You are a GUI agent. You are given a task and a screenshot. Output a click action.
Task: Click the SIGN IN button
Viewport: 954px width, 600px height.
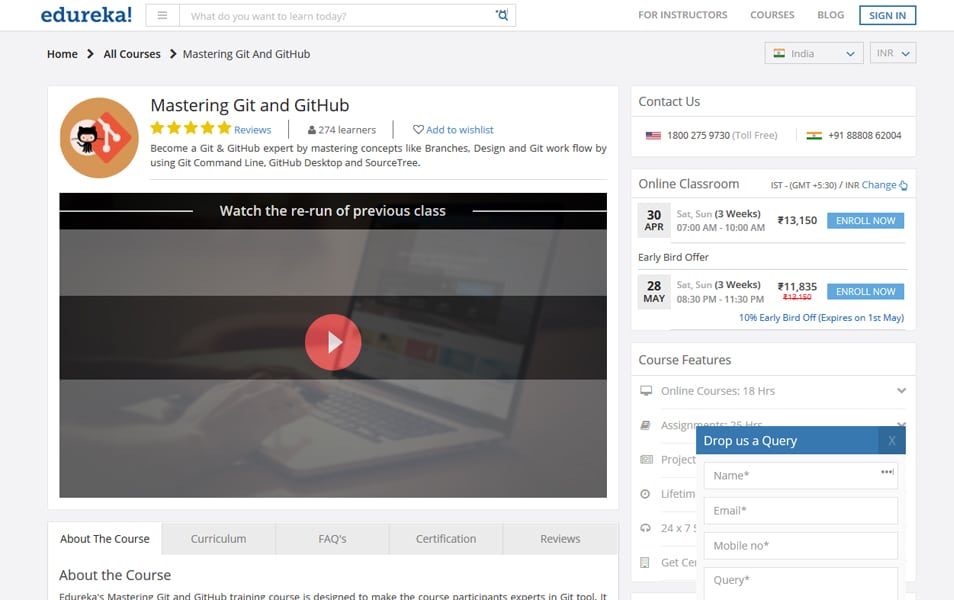887,15
